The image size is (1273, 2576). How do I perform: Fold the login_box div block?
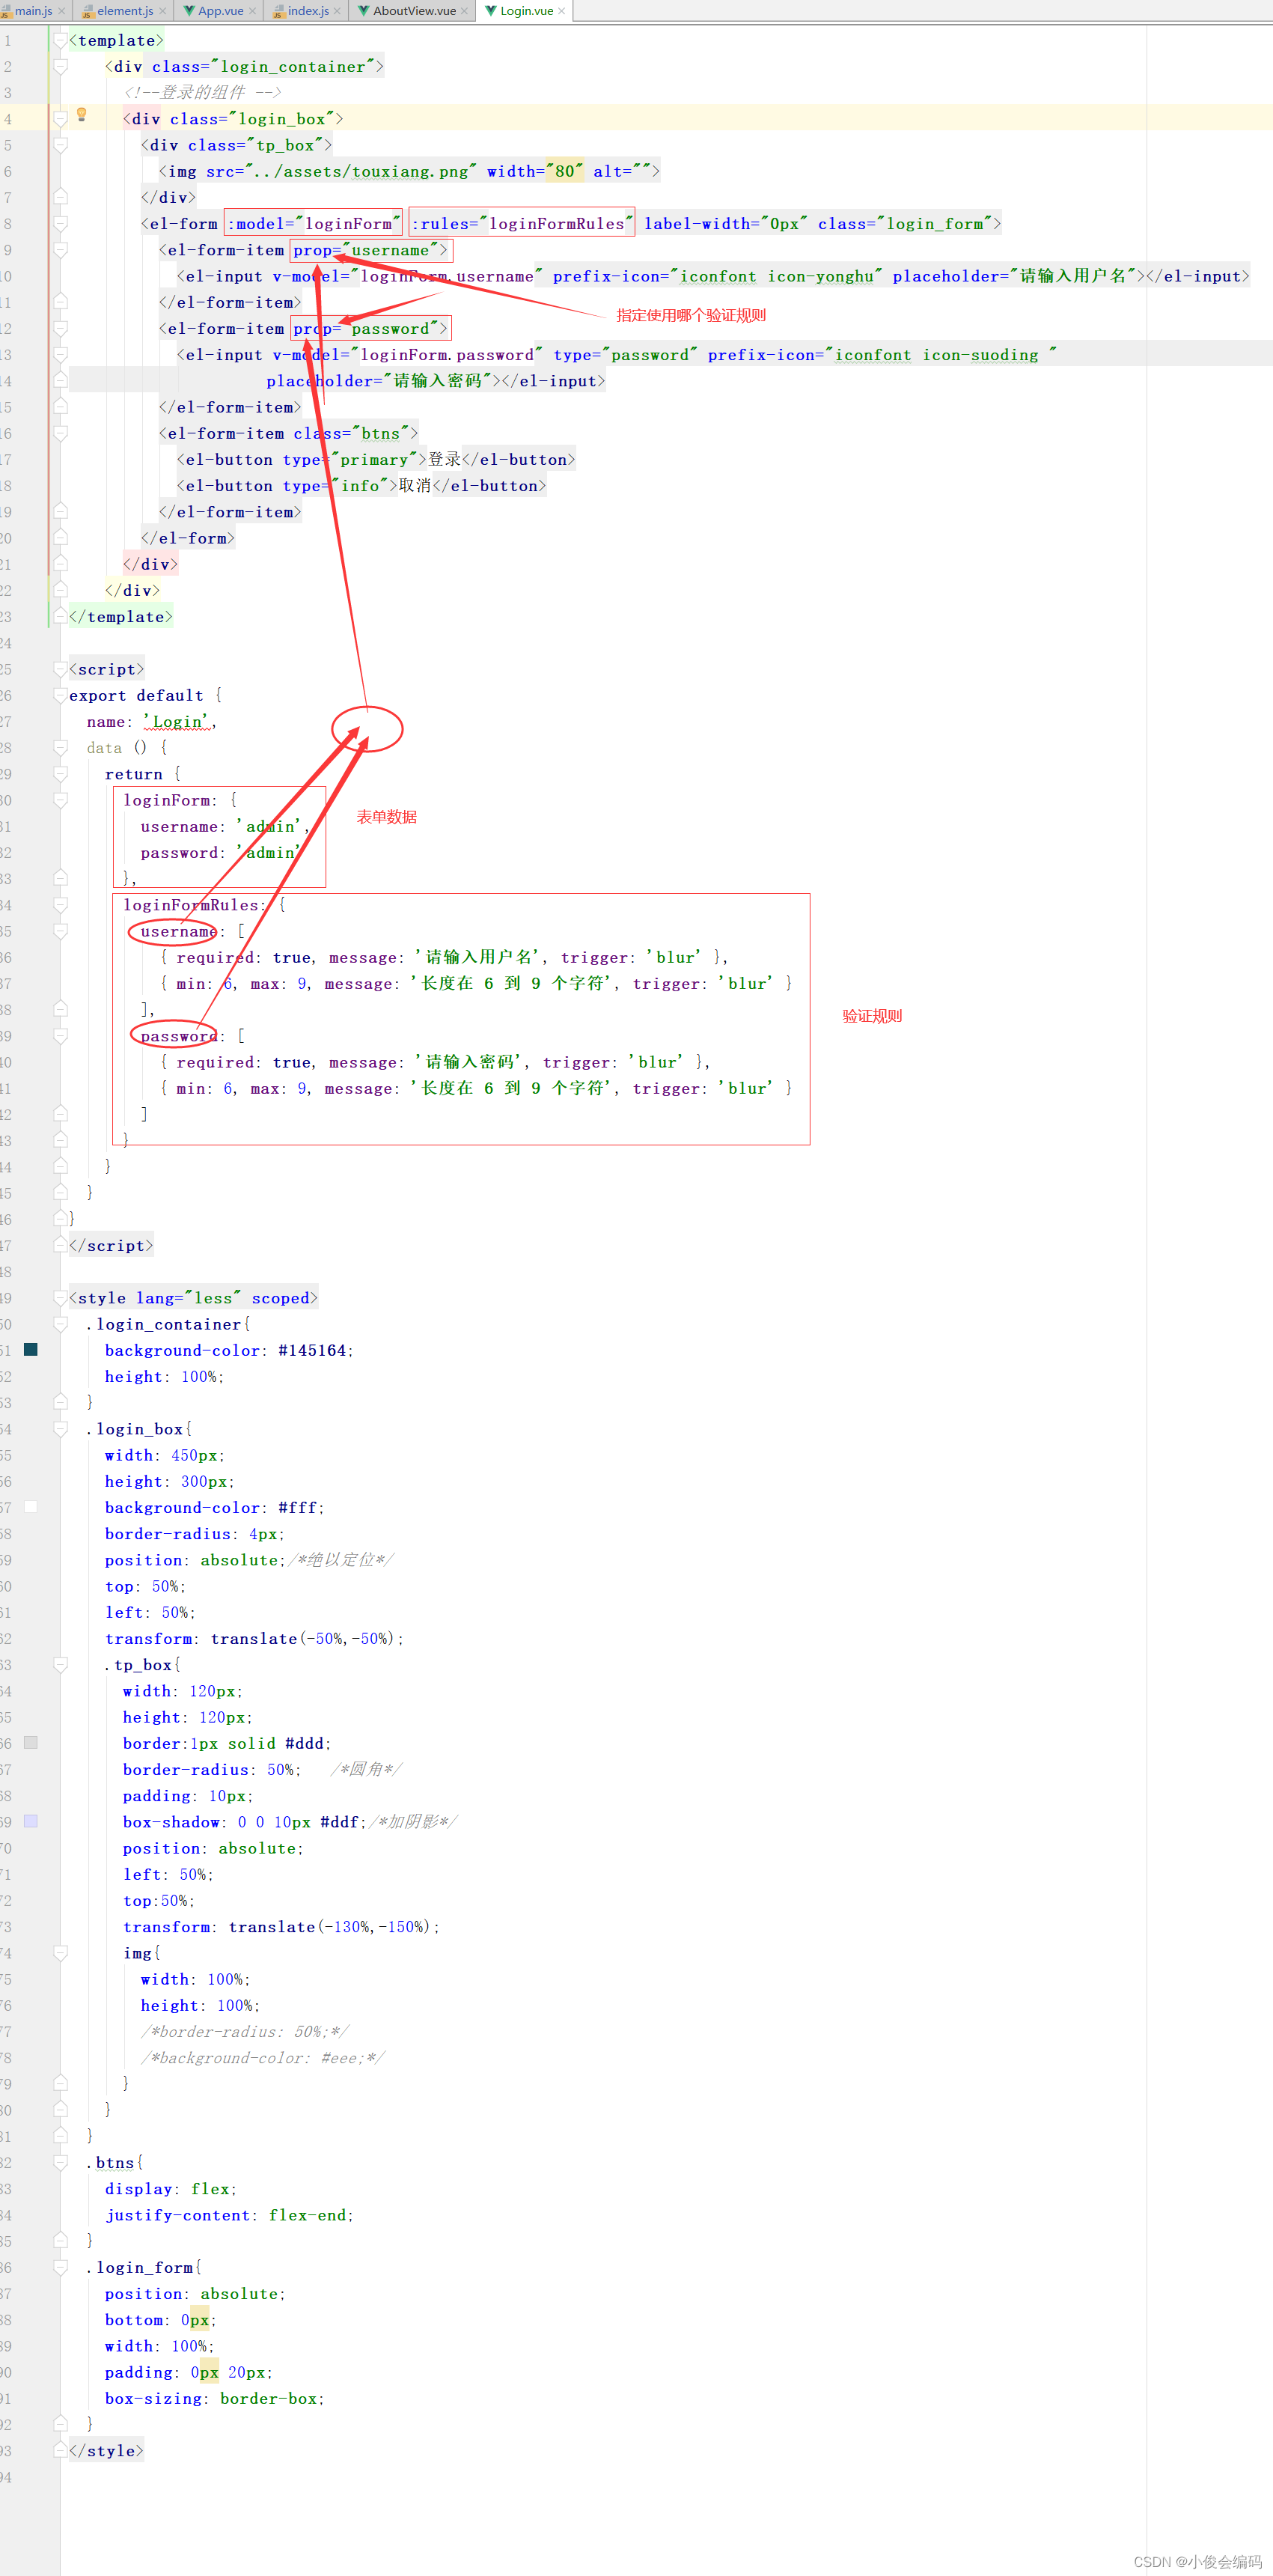pyautogui.click(x=60, y=119)
